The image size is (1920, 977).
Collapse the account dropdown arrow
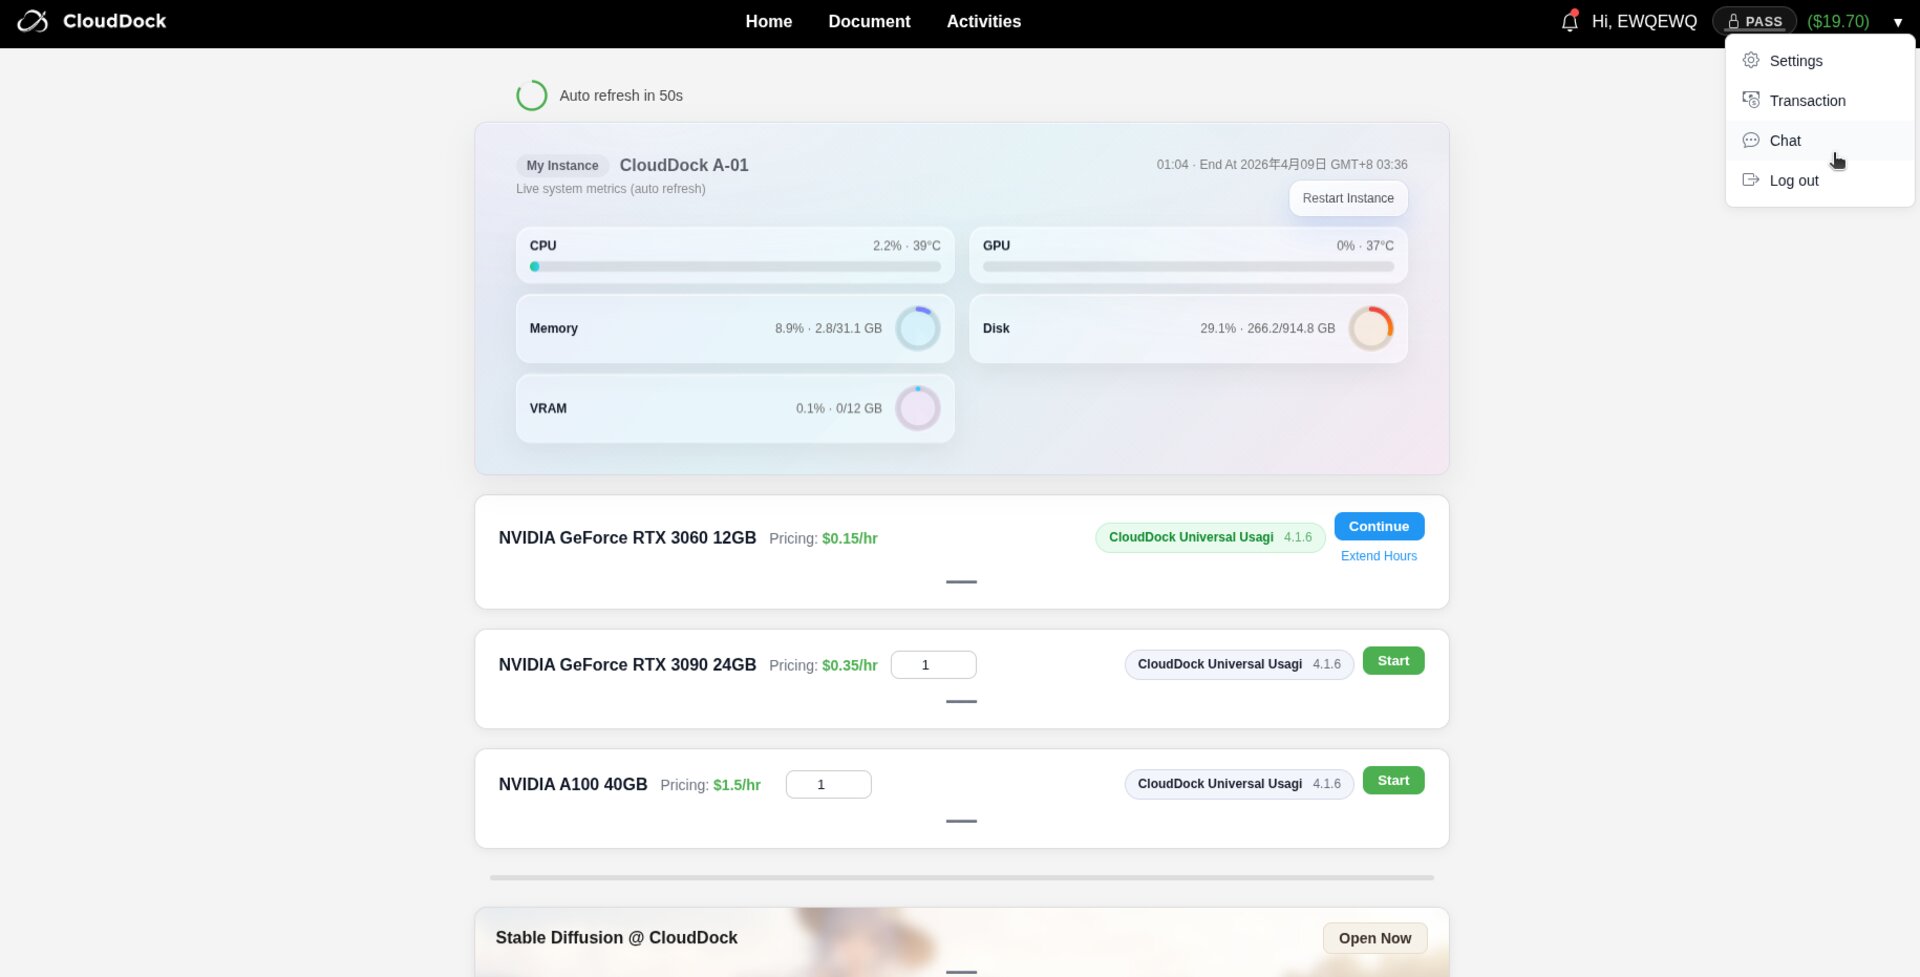pos(1897,22)
